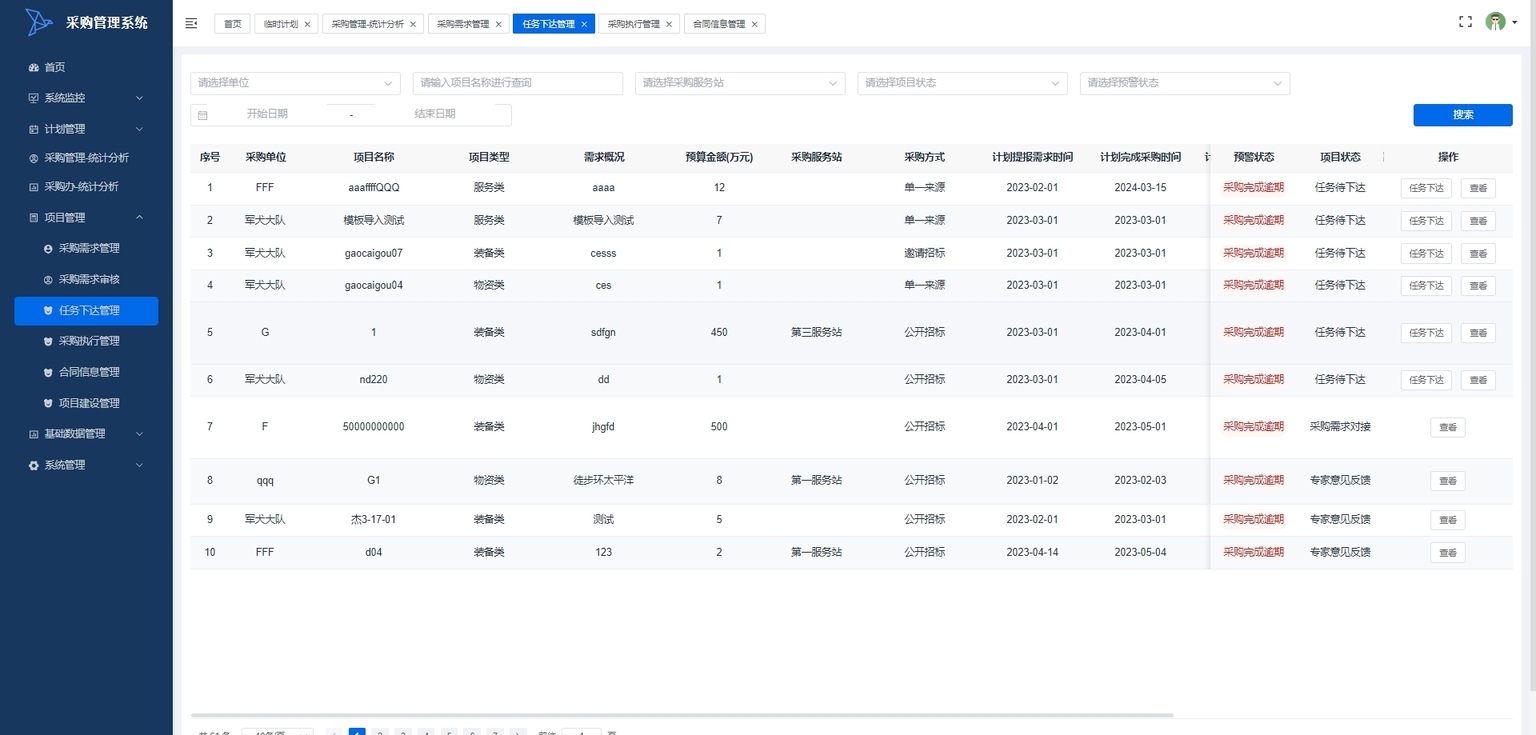Viewport: 1536px width, 735px height.
Task: Click the sidebar collapse hamburger icon
Action: click(192, 23)
